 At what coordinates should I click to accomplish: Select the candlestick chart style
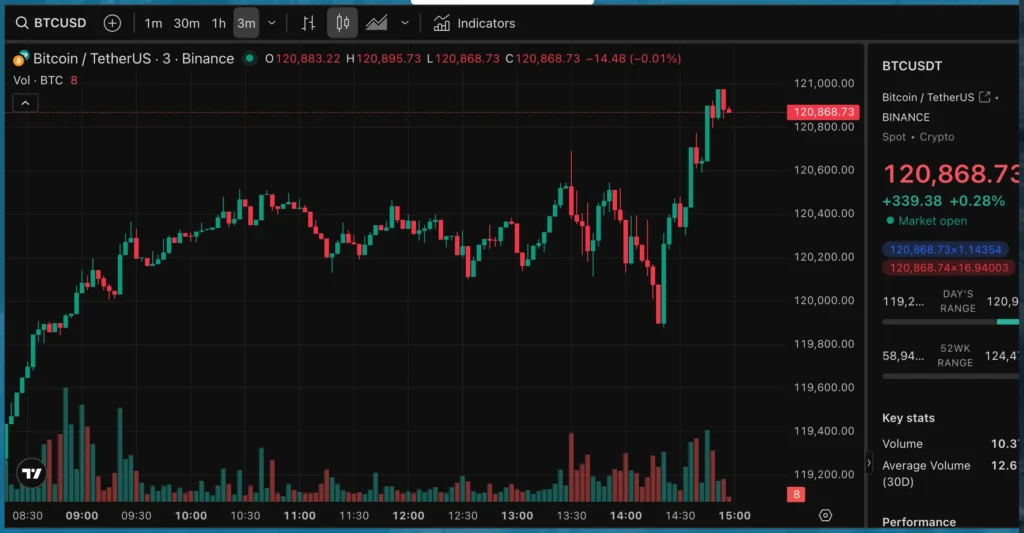pos(342,22)
